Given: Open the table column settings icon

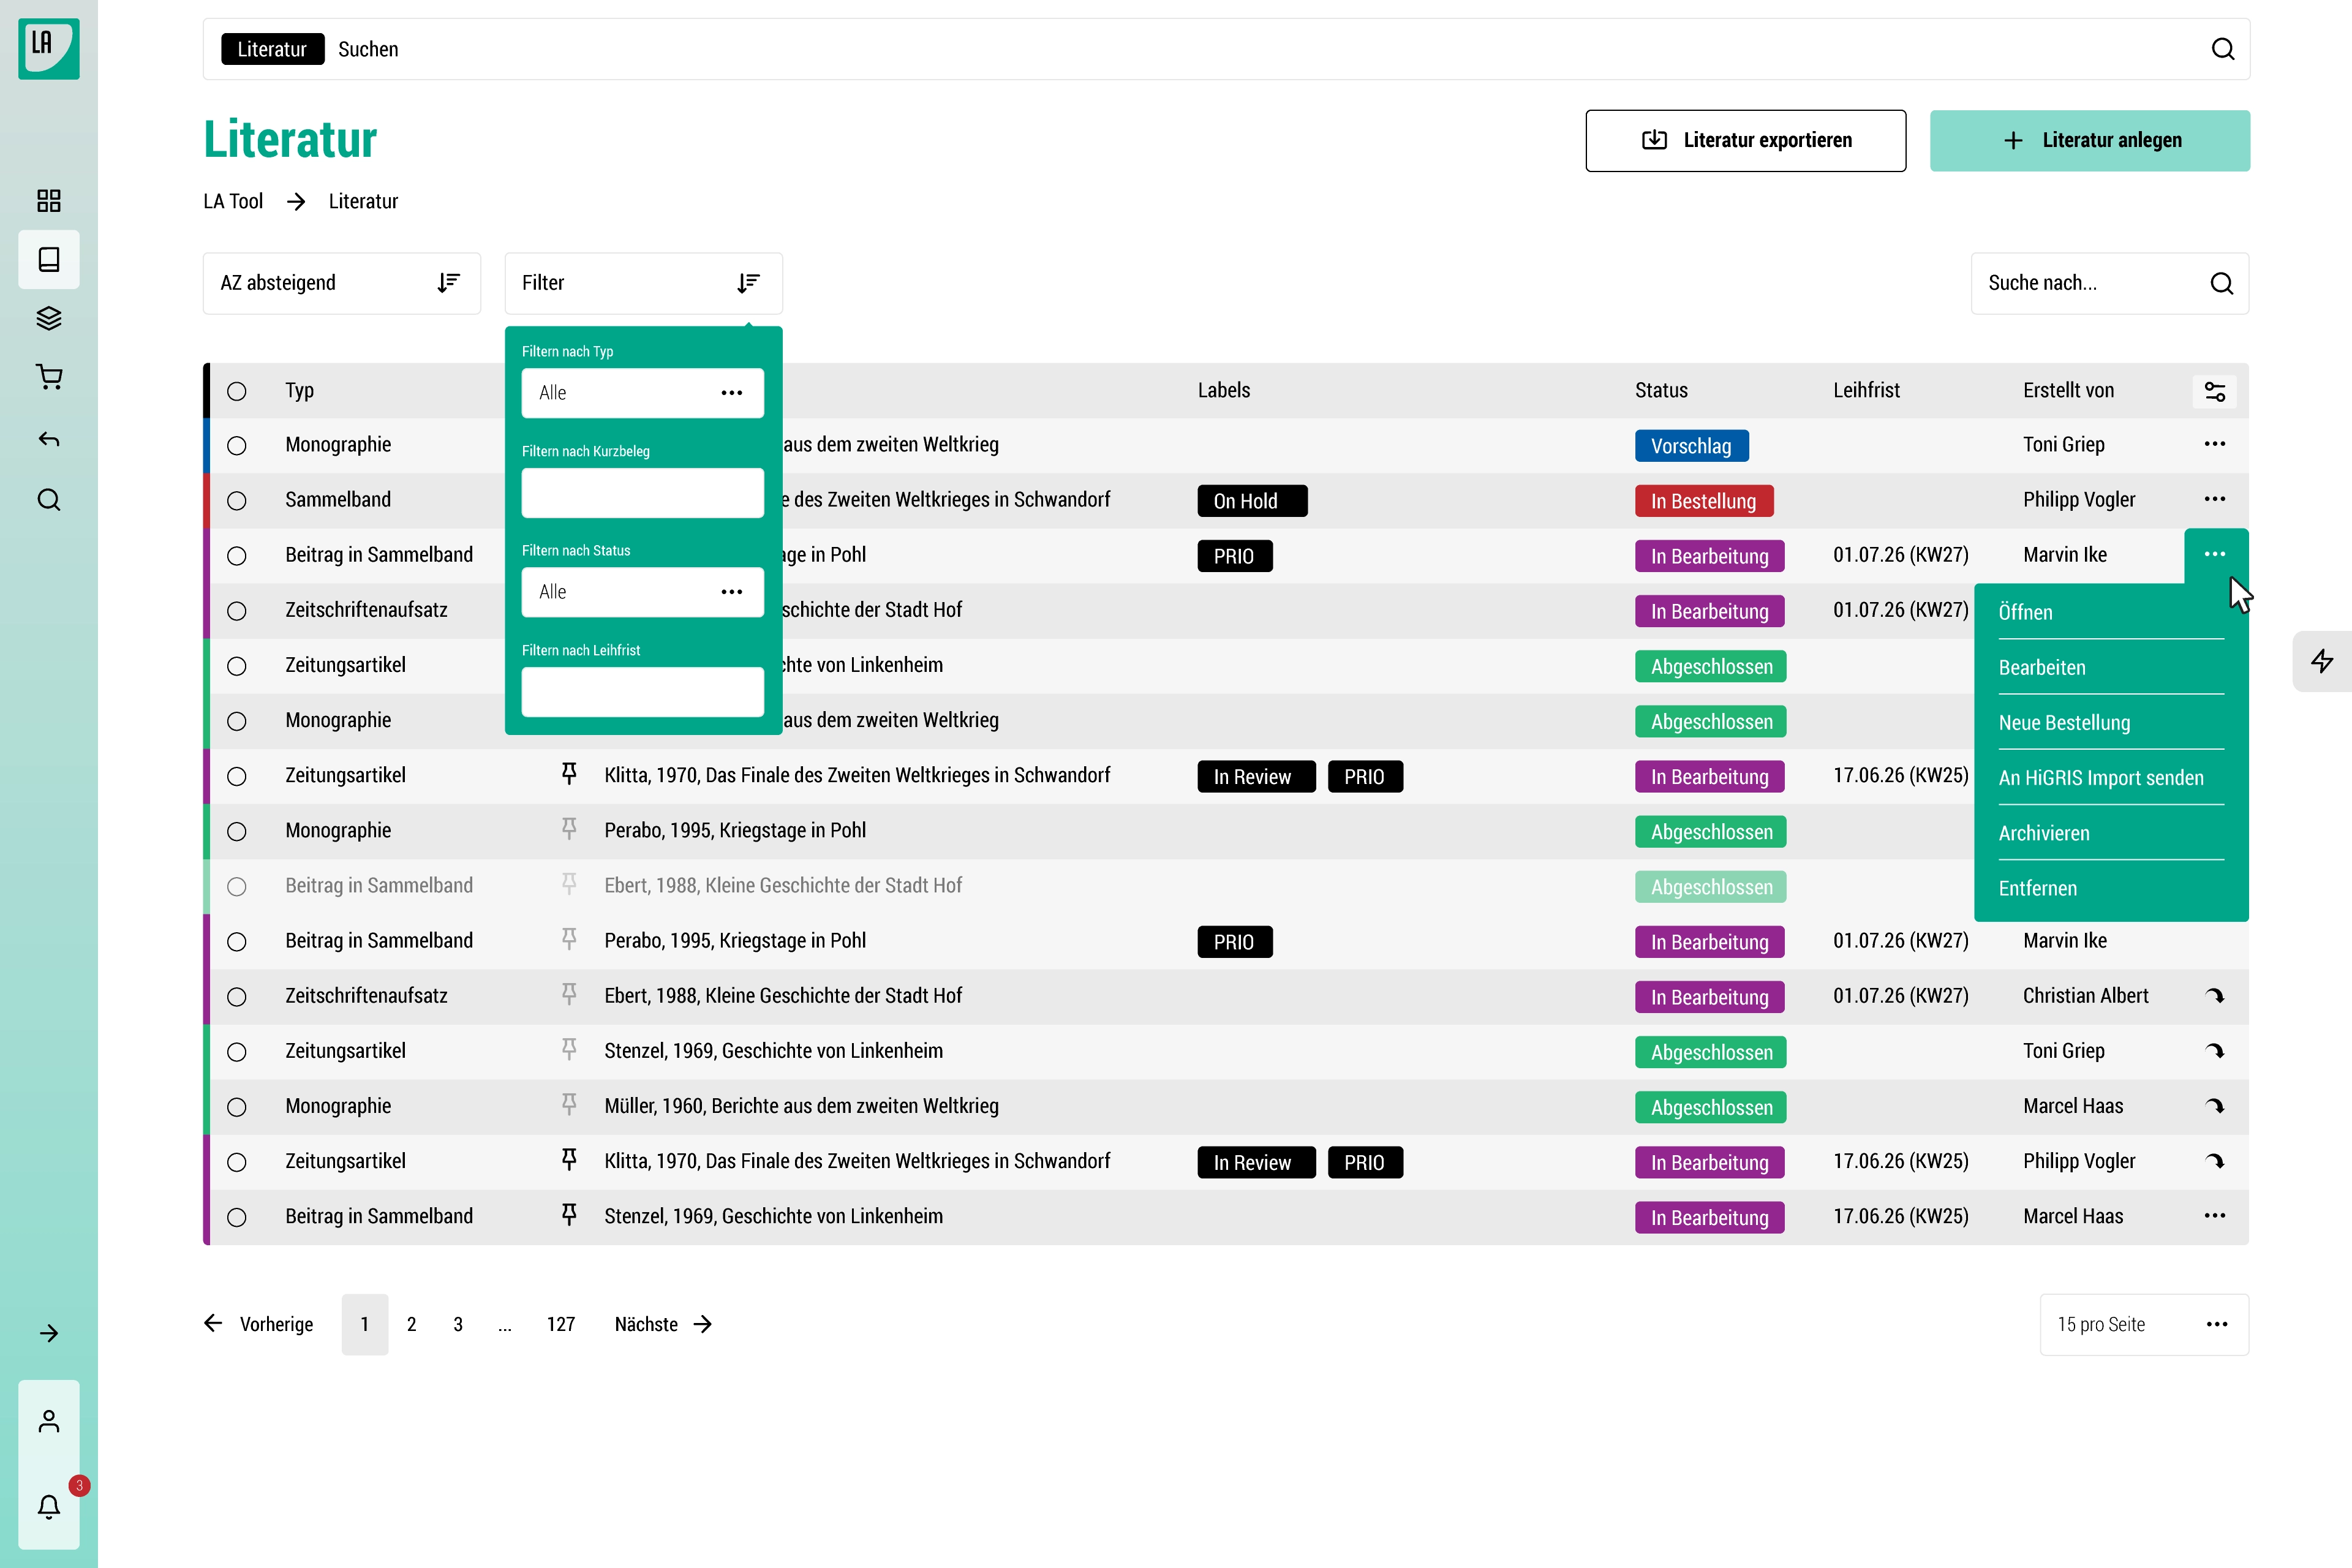Looking at the screenshot, I should tap(2214, 391).
